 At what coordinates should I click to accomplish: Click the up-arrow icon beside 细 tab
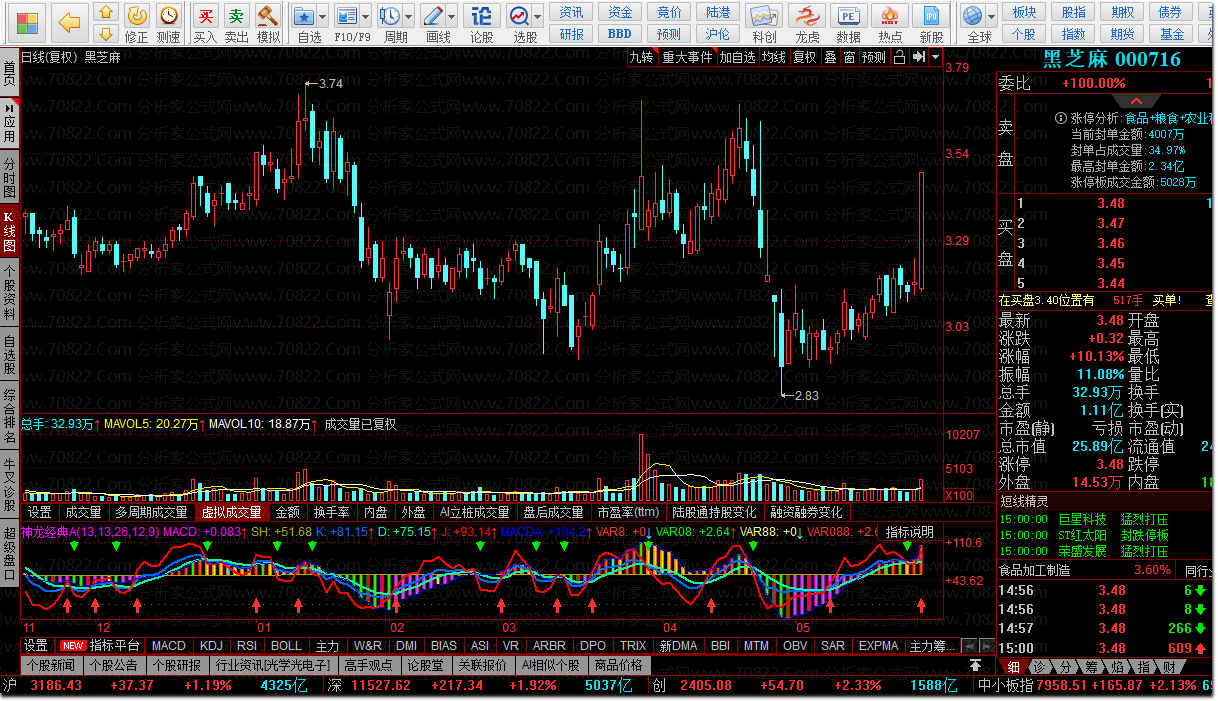tap(975, 666)
